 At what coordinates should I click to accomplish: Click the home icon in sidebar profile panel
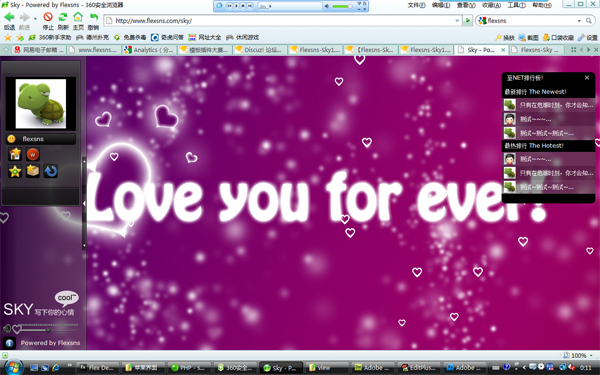(15, 154)
